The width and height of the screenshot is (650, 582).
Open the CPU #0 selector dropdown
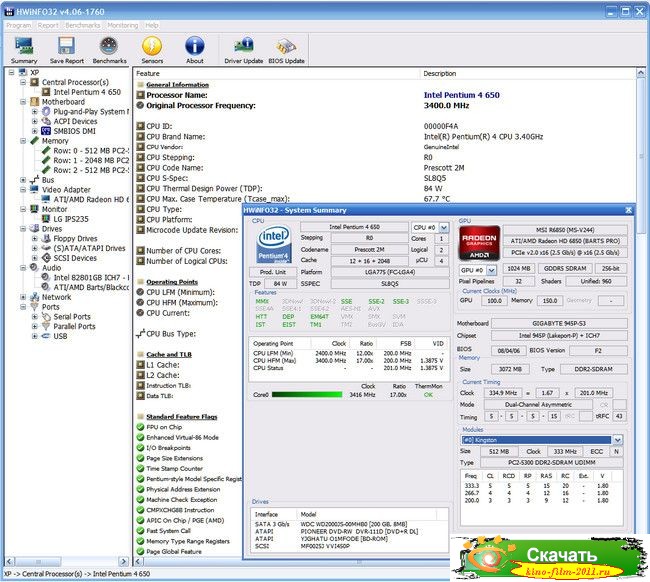point(444,227)
